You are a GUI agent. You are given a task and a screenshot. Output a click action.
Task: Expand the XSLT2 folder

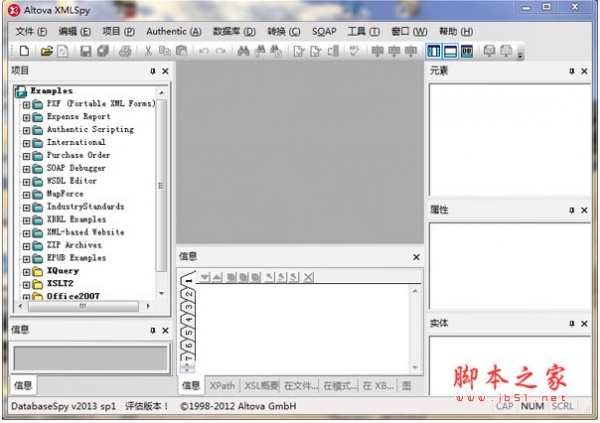pos(26,285)
